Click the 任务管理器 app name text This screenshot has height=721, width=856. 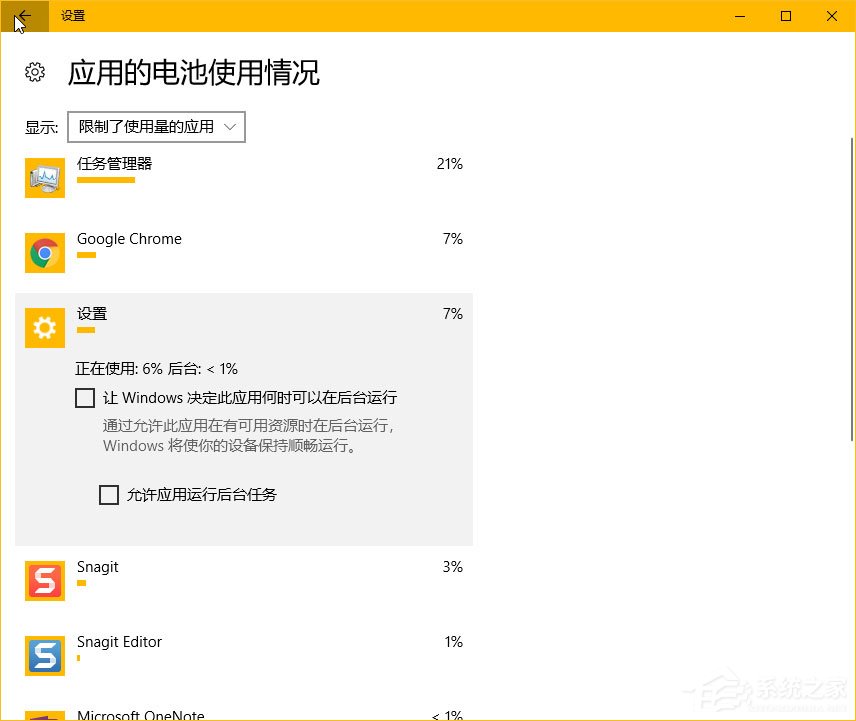pyautogui.click(x=113, y=163)
